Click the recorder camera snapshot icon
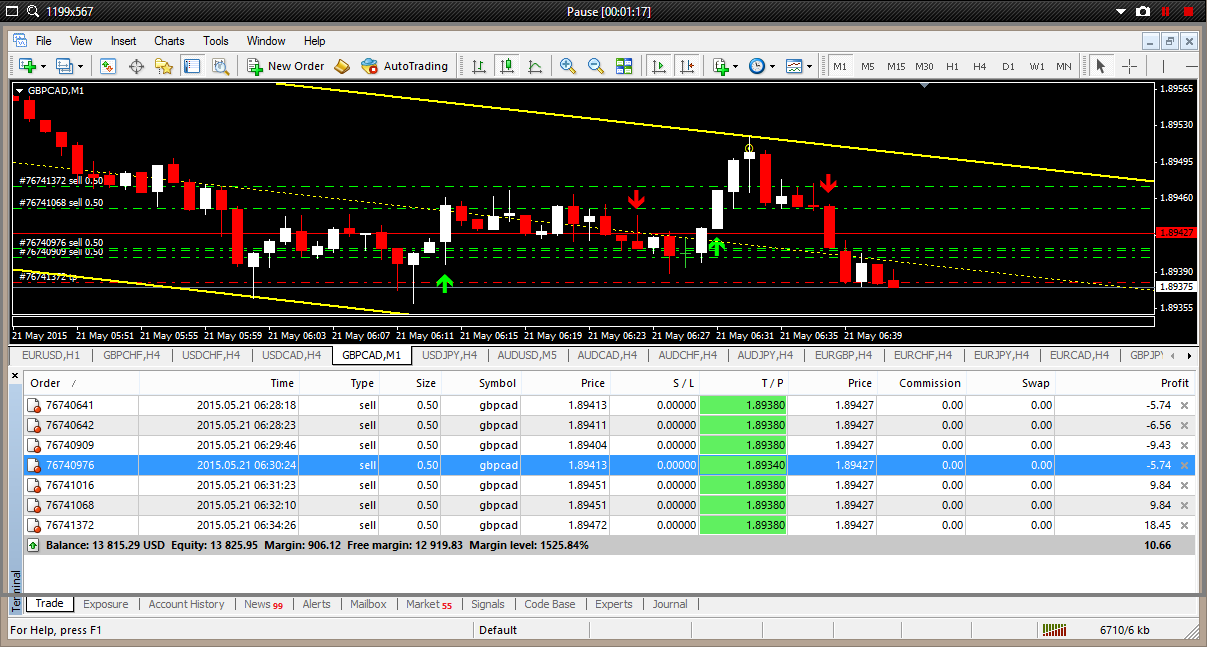The image size is (1207, 647). (1143, 11)
